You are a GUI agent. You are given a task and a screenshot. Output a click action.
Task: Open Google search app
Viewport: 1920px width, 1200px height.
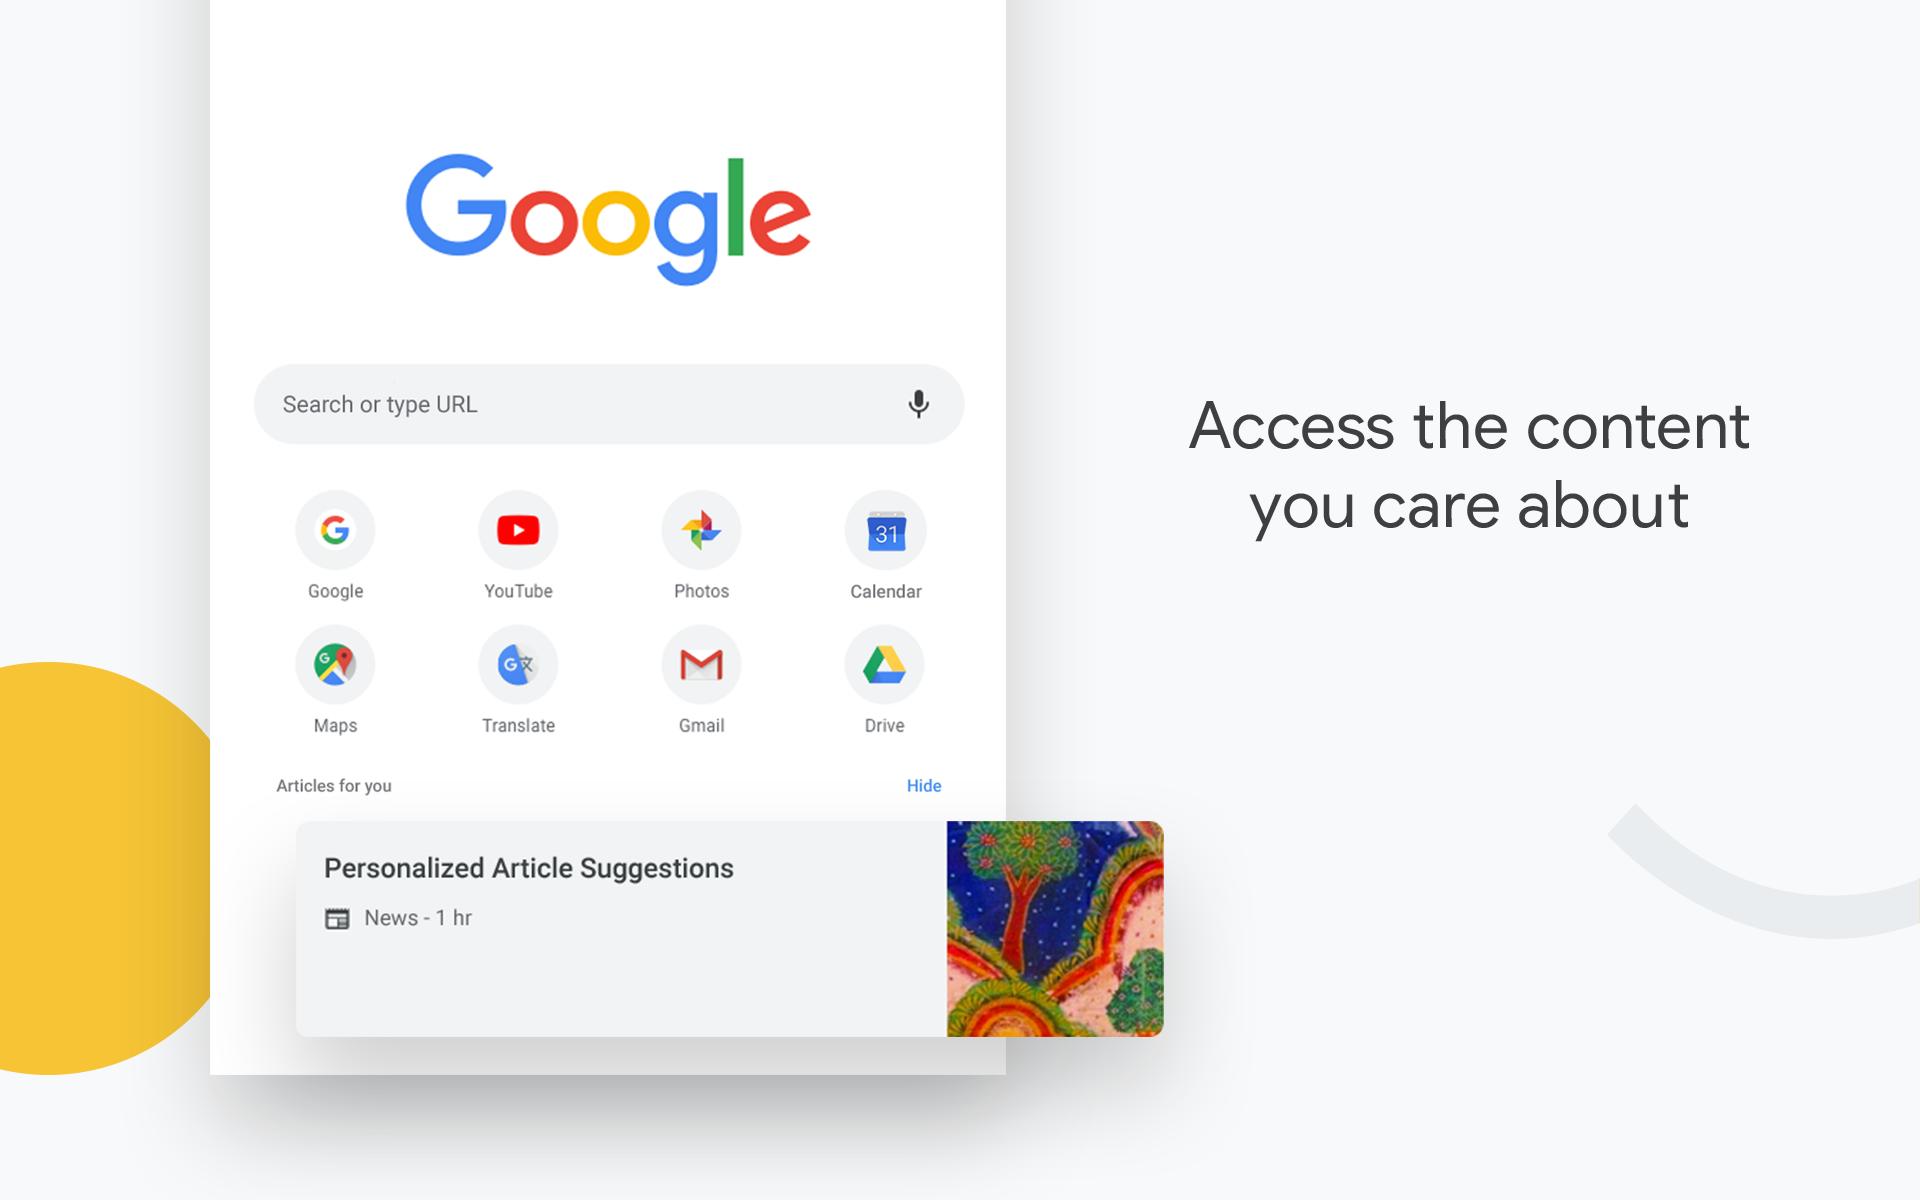pyautogui.click(x=336, y=529)
